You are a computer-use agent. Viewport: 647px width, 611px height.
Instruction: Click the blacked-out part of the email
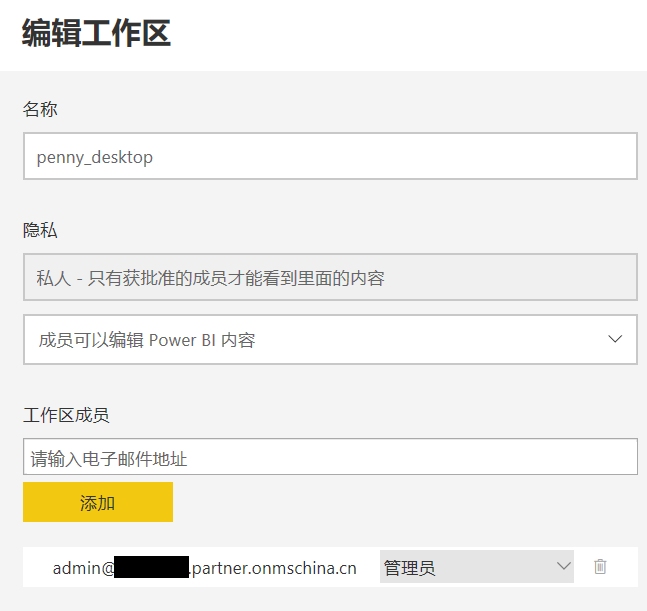[151, 568]
